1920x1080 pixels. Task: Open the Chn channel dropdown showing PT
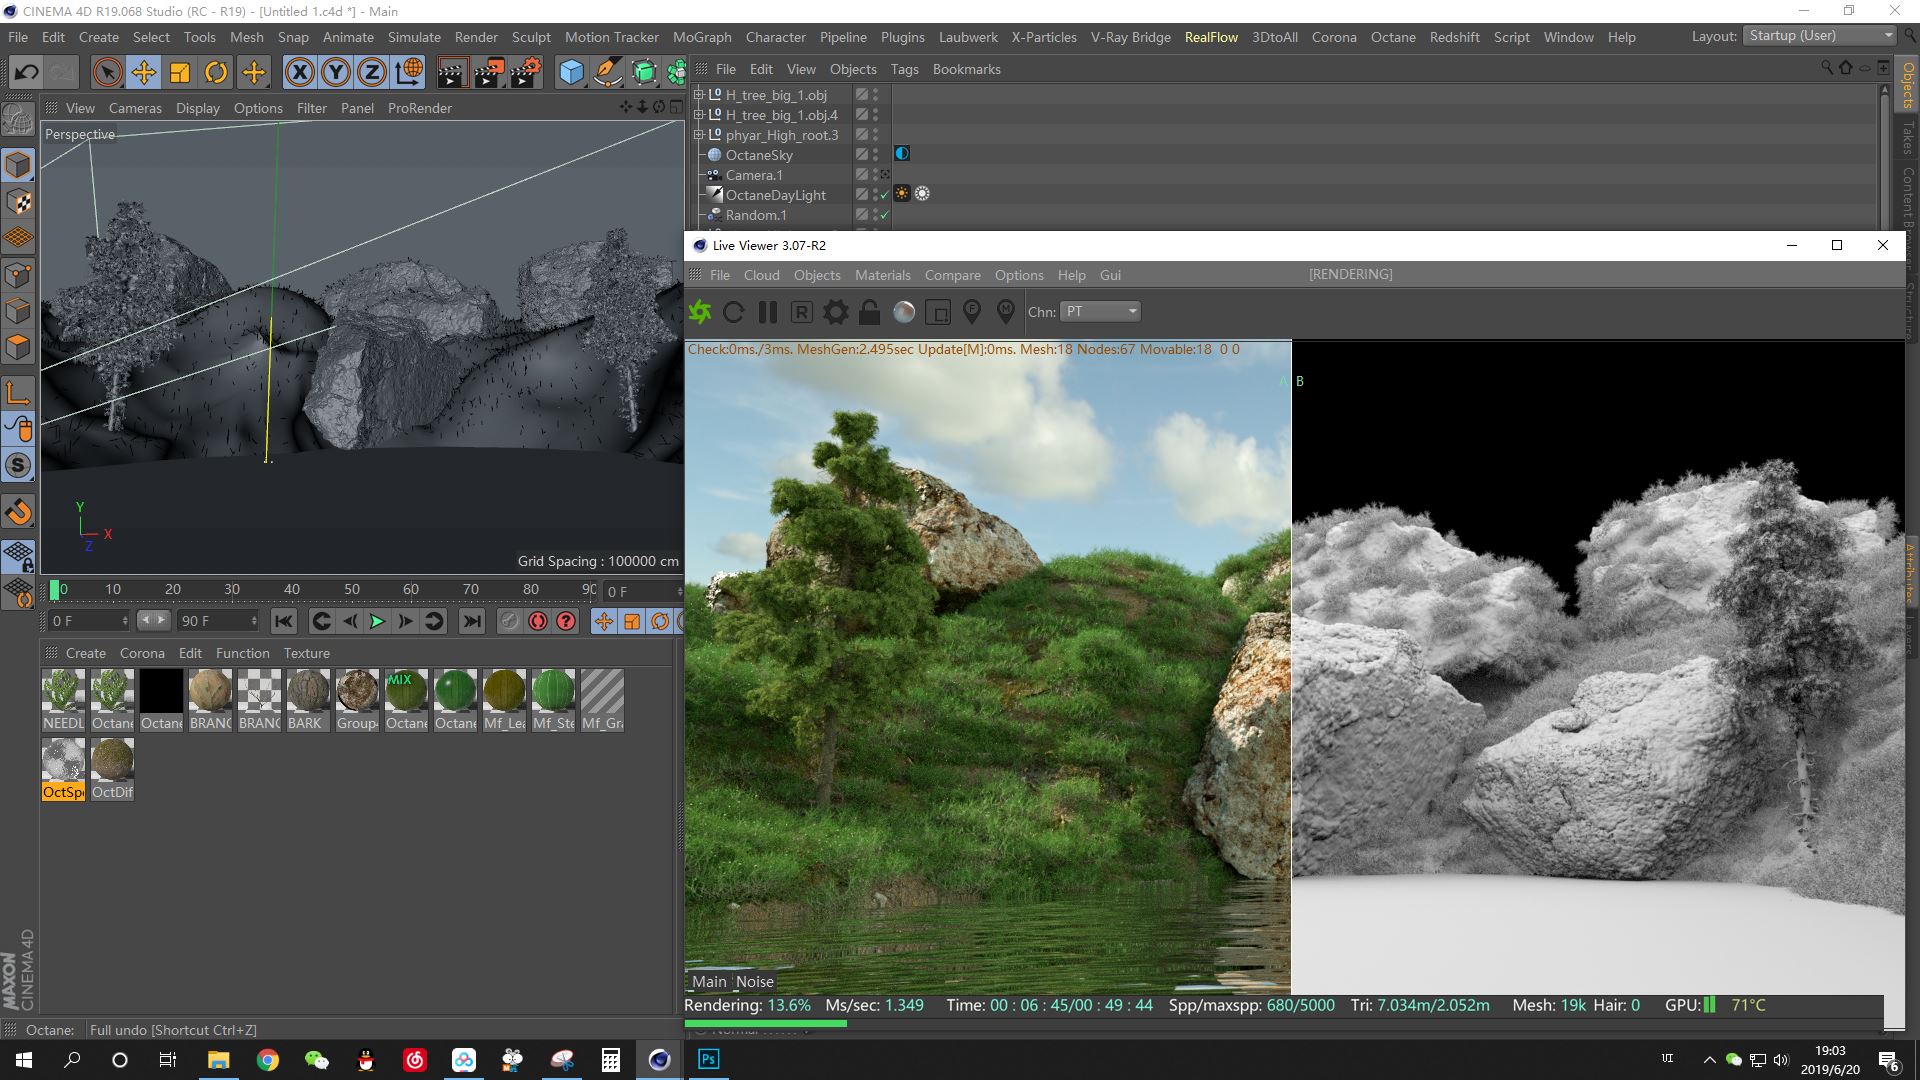(x=1100, y=311)
